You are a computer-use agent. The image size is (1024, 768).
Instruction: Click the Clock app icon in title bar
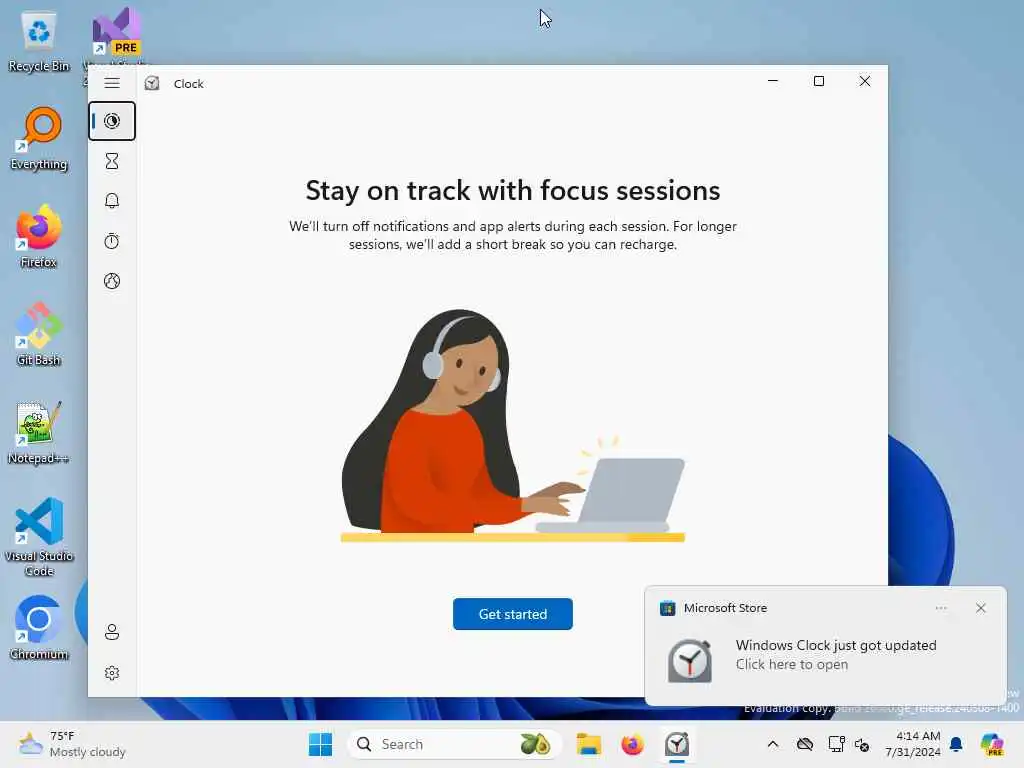(x=152, y=83)
